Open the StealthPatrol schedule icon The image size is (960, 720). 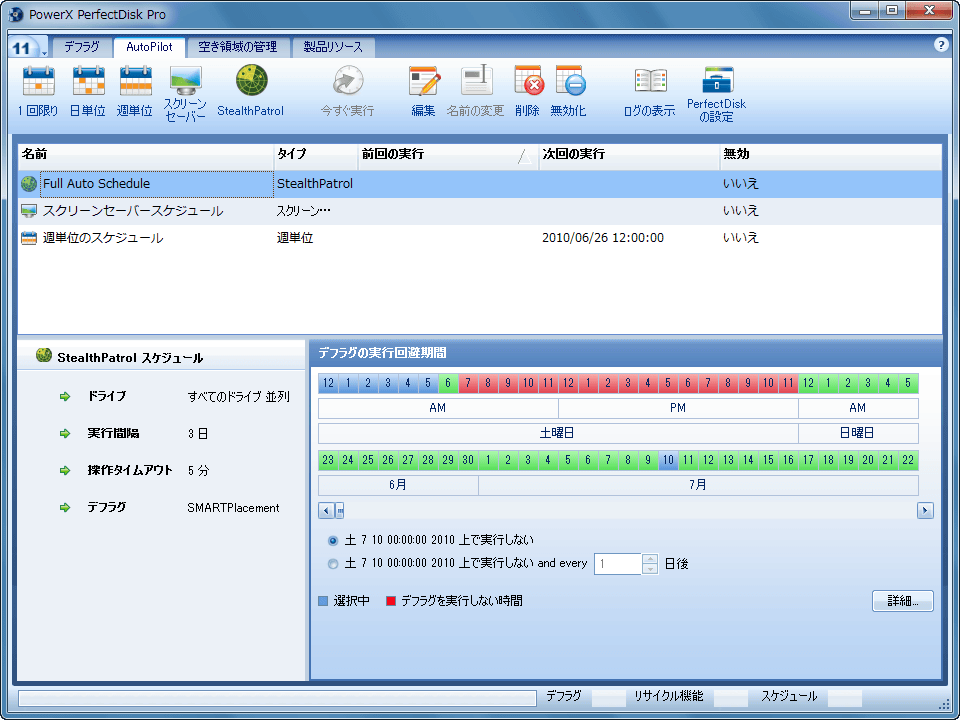(x=251, y=91)
